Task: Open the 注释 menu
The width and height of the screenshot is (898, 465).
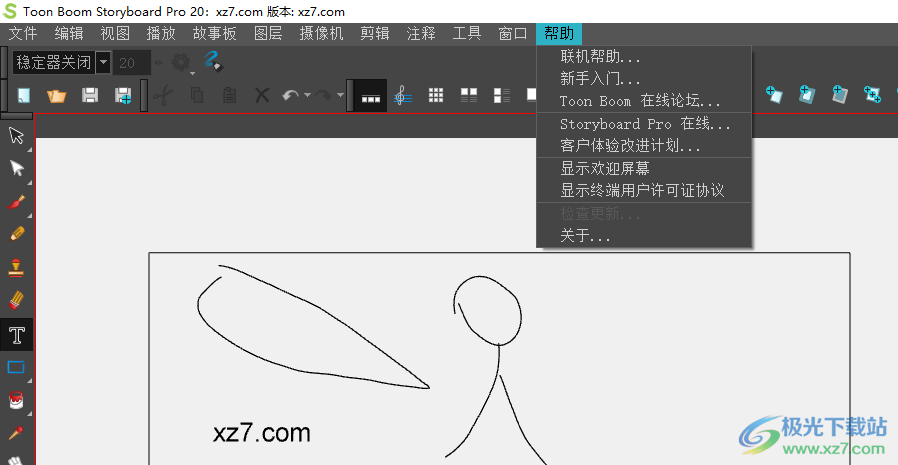Action: coord(421,34)
